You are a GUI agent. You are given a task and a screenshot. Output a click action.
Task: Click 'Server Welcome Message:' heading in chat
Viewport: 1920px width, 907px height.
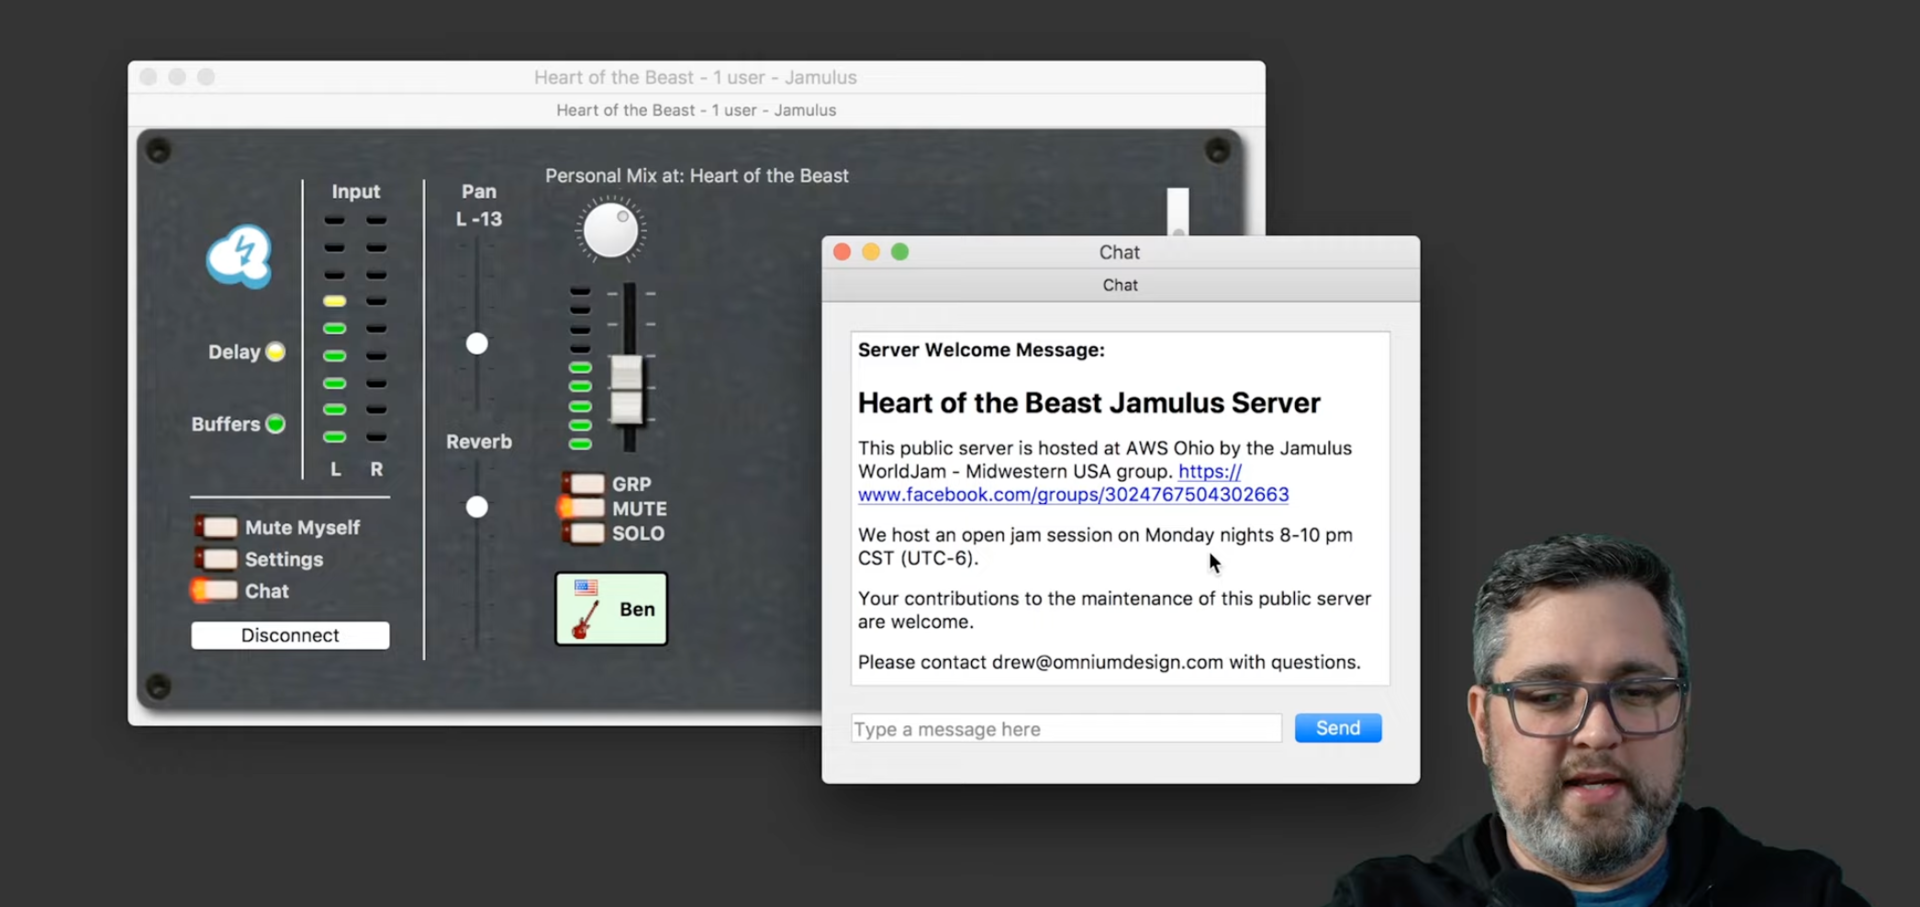[x=981, y=350]
